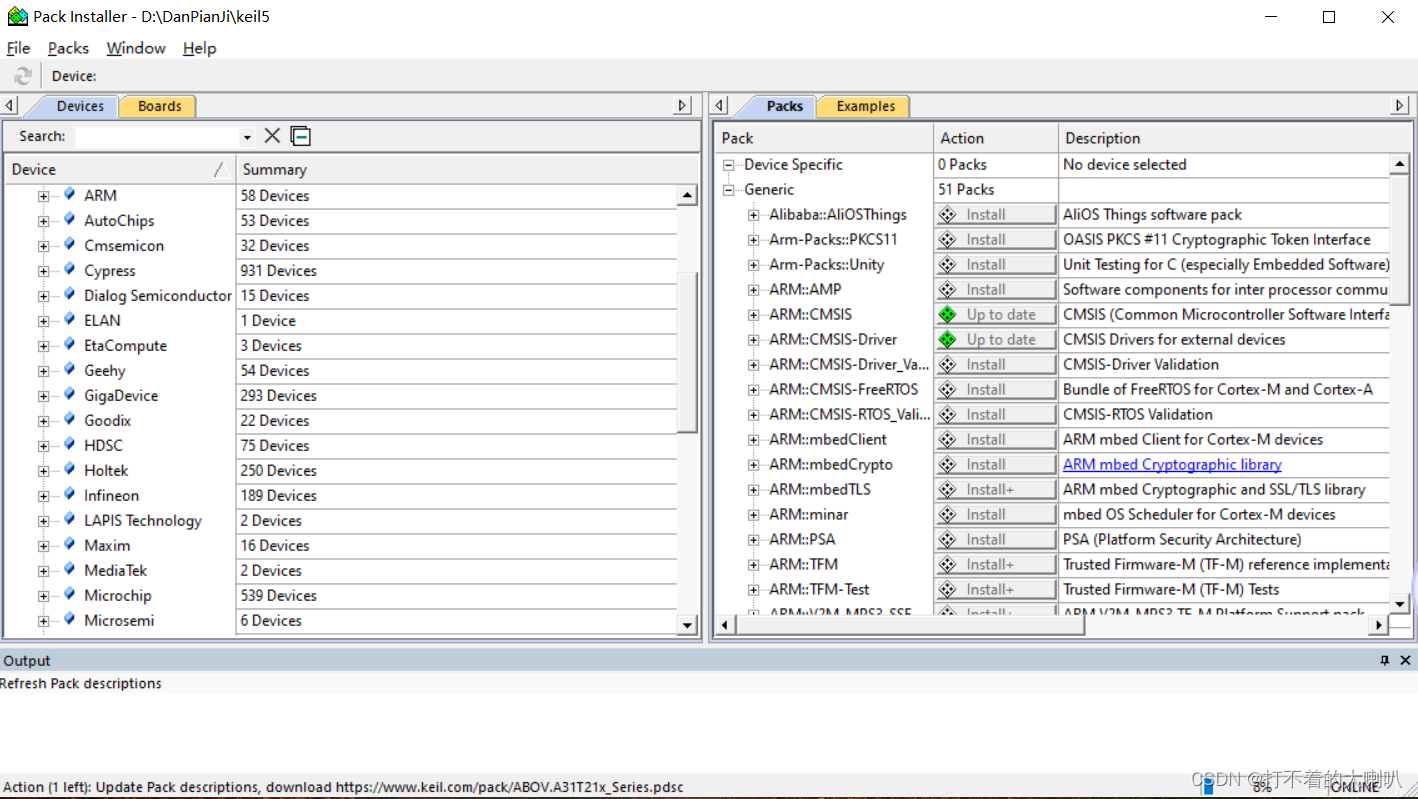Screen dimensions: 1418x799
Task: Click the Microchip vendor diamond icon
Action: [69, 594]
